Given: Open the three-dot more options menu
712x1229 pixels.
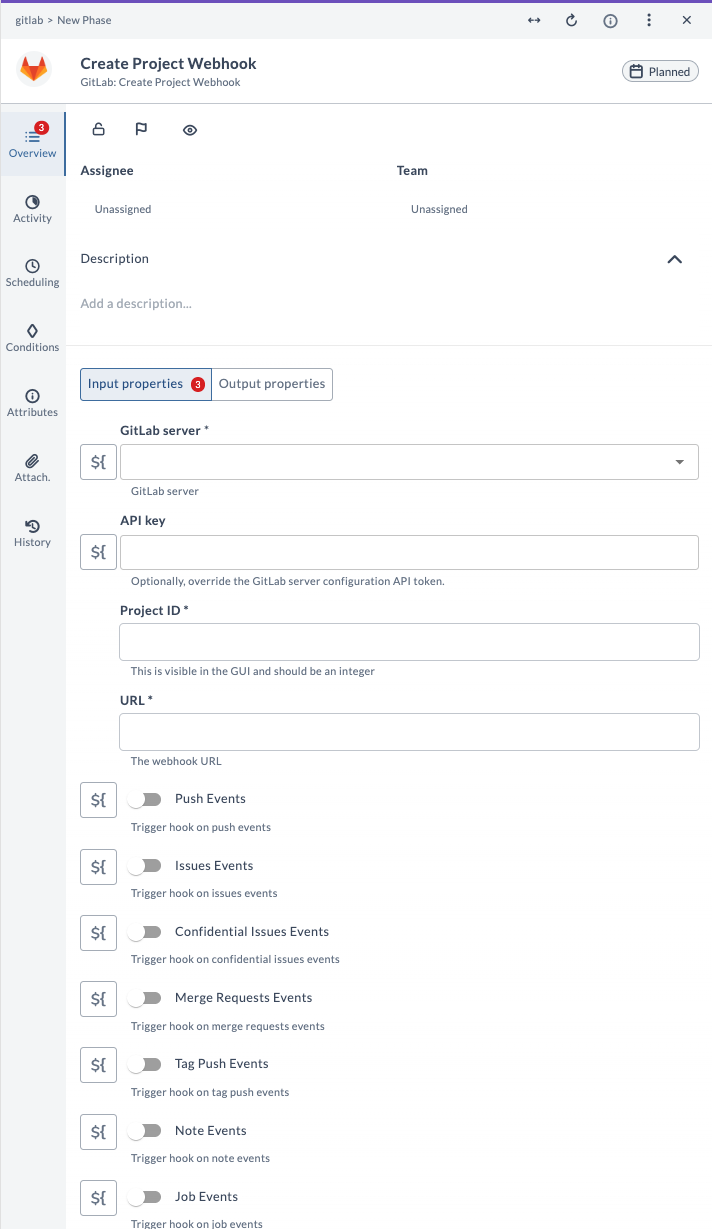Looking at the screenshot, I should tap(649, 20).
